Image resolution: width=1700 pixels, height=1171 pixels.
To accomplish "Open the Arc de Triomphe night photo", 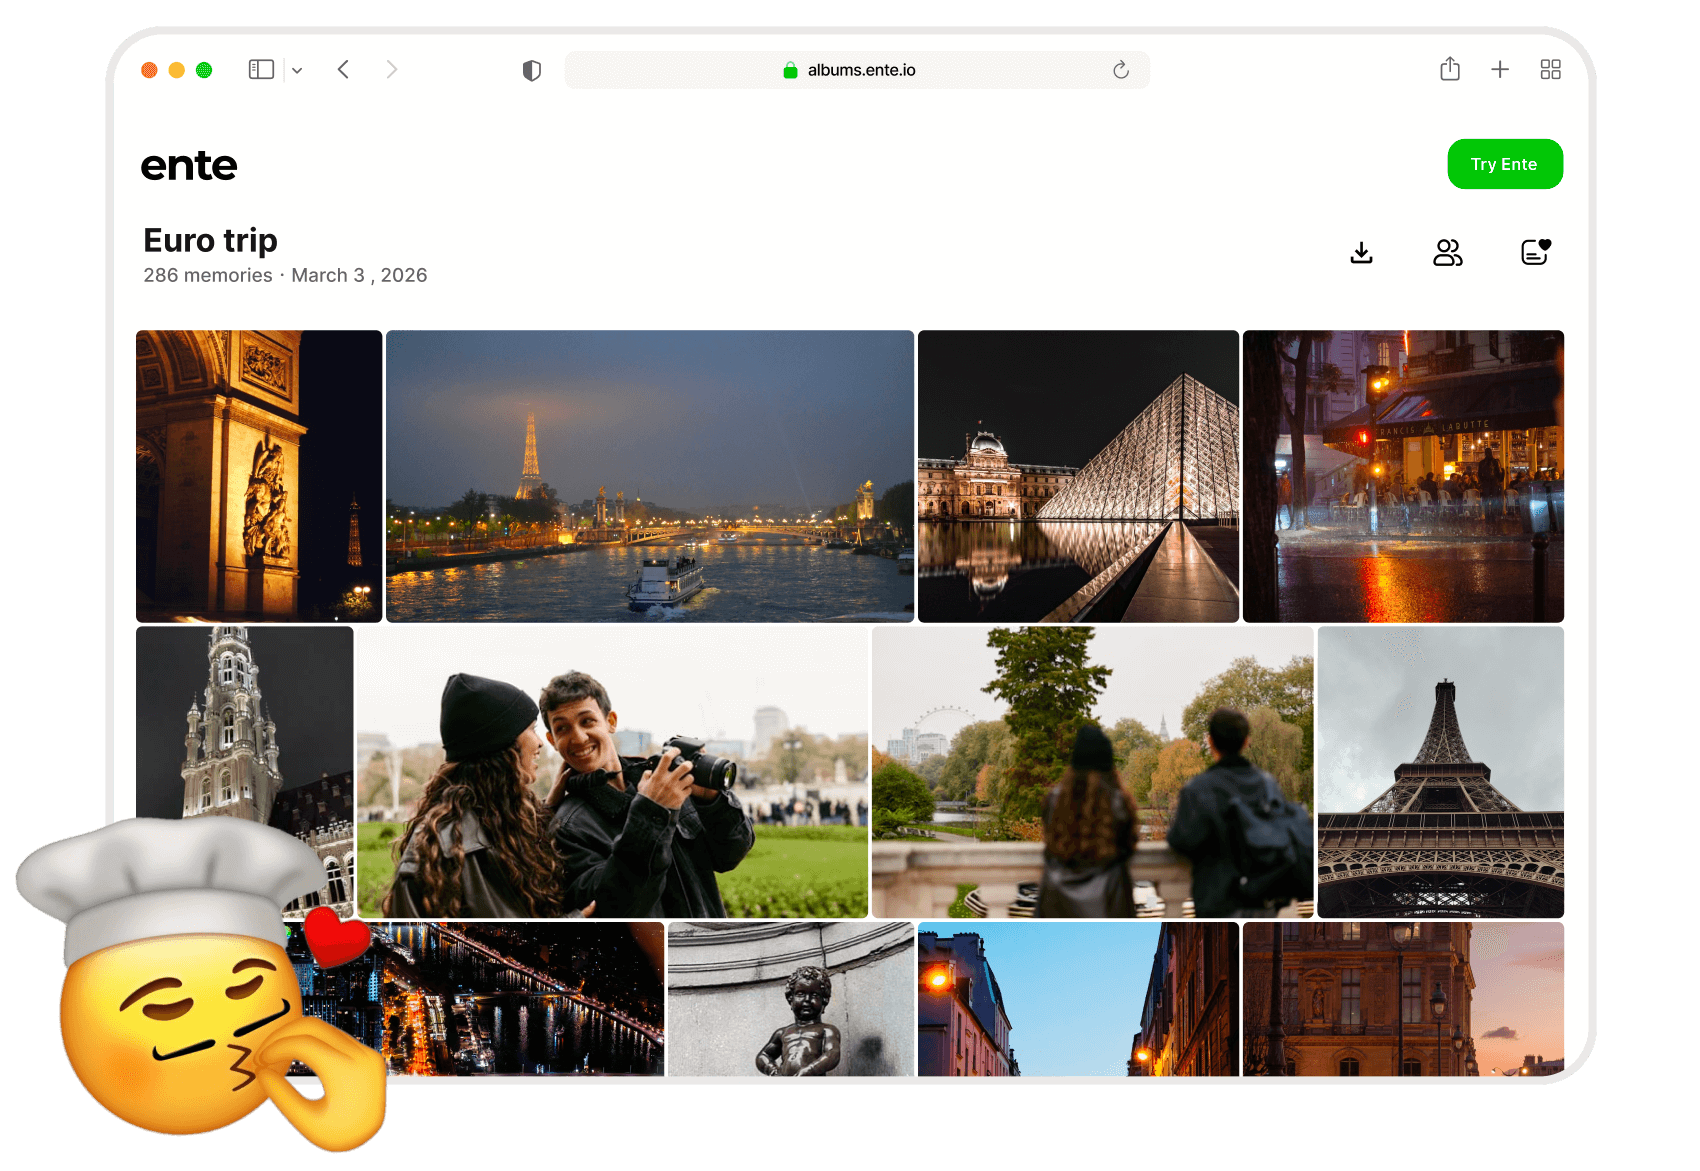I will (259, 476).
